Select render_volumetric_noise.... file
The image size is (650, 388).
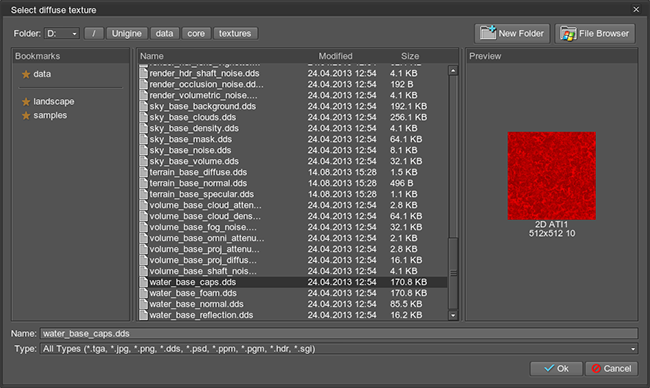293,95
